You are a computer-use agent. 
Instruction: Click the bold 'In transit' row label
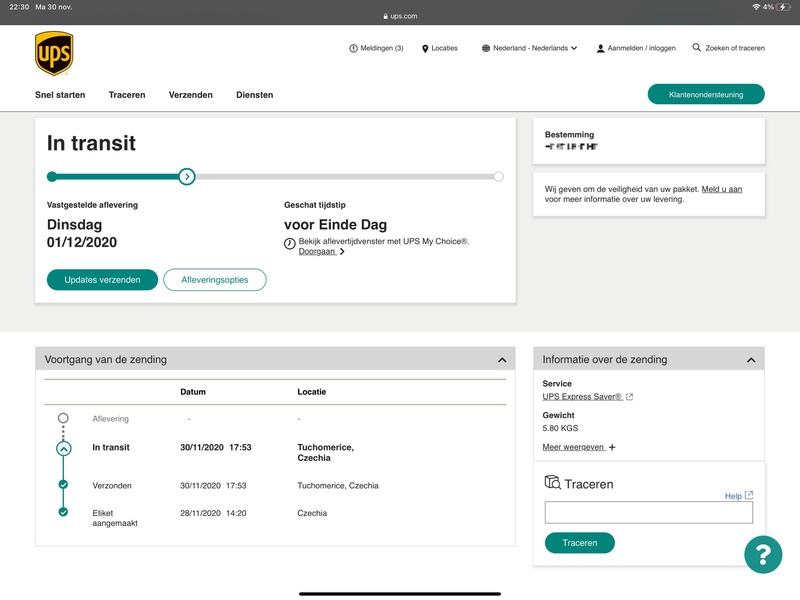[111, 447]
